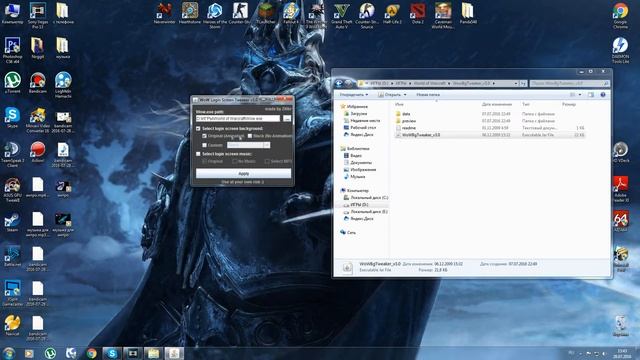Select the Select MP3 music checkbox
This screenshot has width=640, height=360.
[x=267, y=162]
